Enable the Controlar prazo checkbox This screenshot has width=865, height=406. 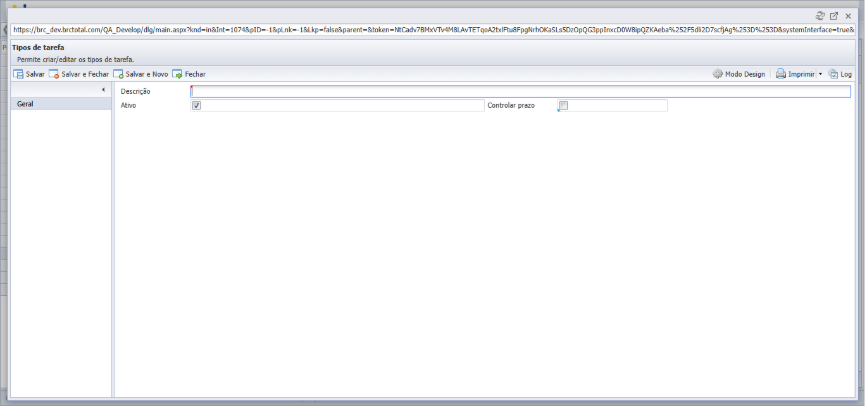pyautogui.click(x=563, y=105)
